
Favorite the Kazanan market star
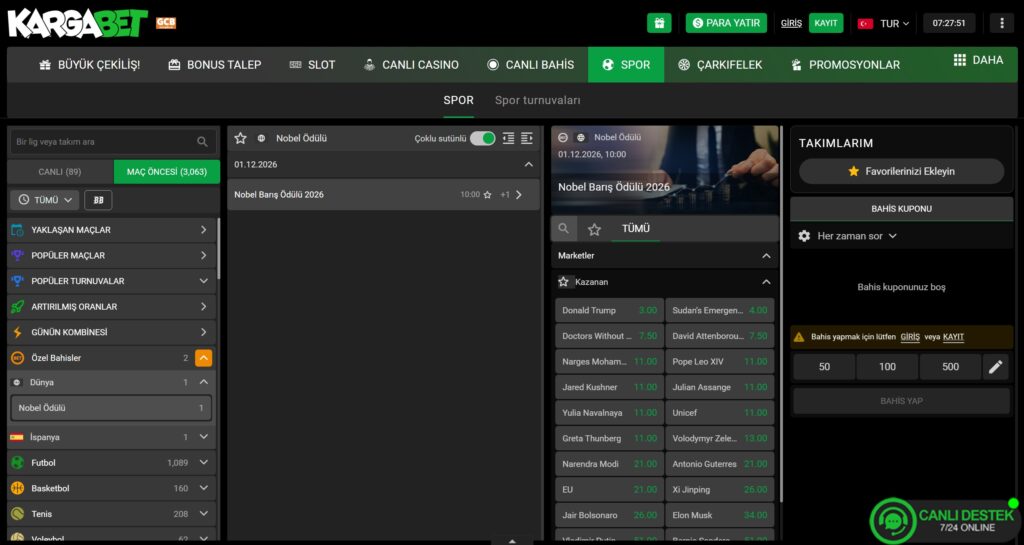564,282
